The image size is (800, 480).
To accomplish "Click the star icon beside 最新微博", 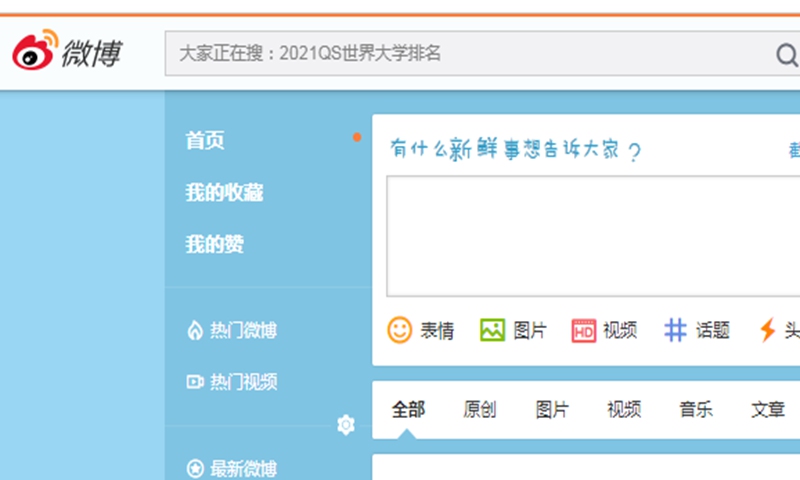I will [195, 468].
